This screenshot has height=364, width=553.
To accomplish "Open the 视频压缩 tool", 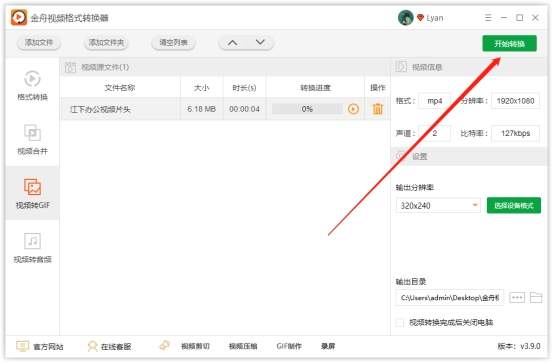I will coord(243,346).
